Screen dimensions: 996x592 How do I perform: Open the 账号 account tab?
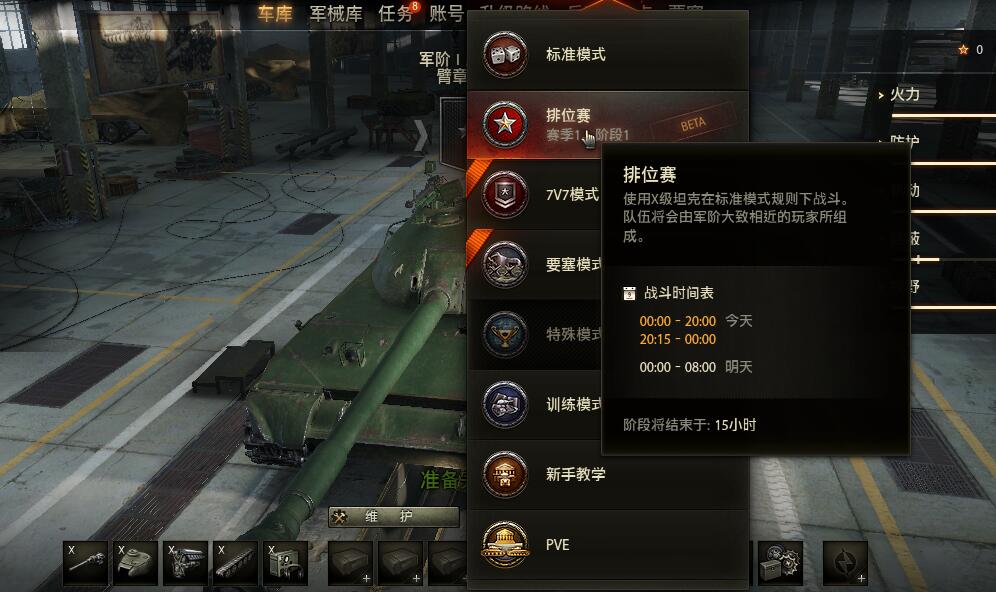(446, 14)
